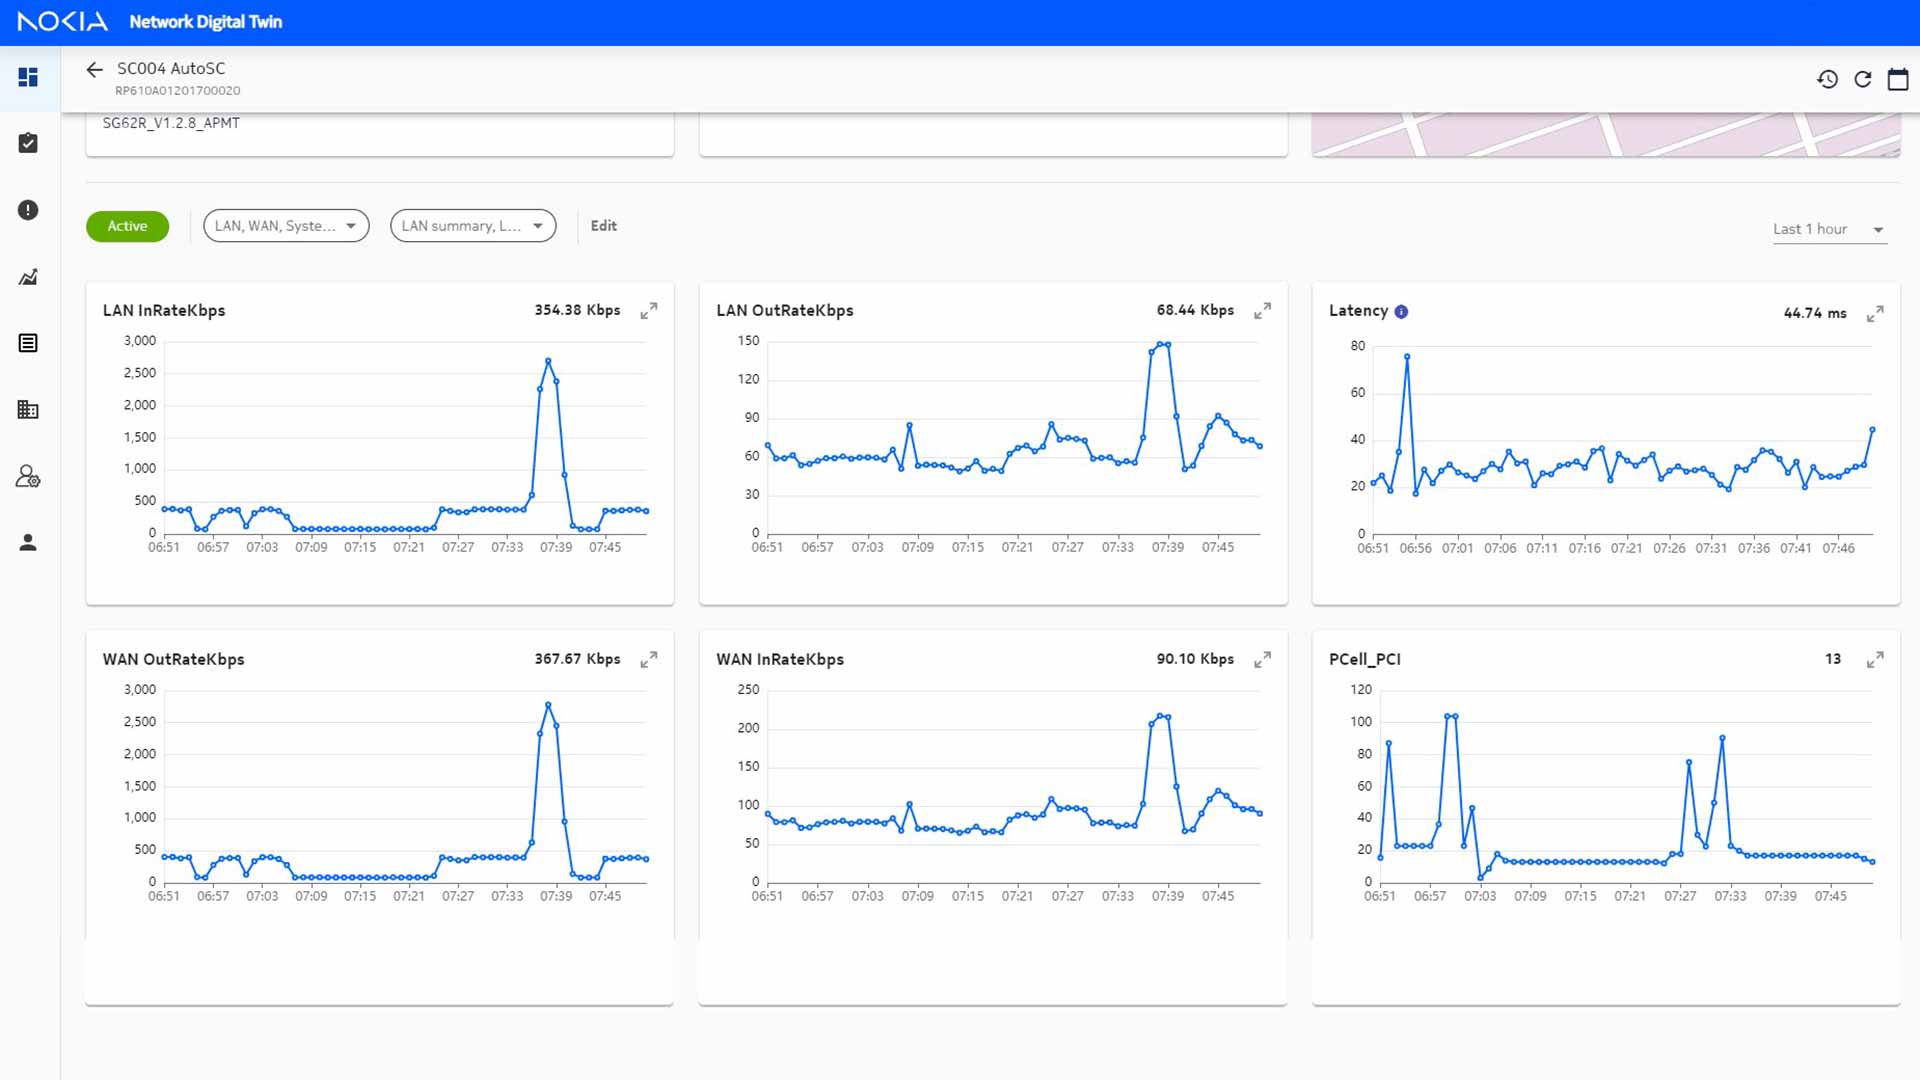Screen dimensions: 1920x1080
Task: Expand the LAN InRateKbps chart
Action: (x=649, y=311)
